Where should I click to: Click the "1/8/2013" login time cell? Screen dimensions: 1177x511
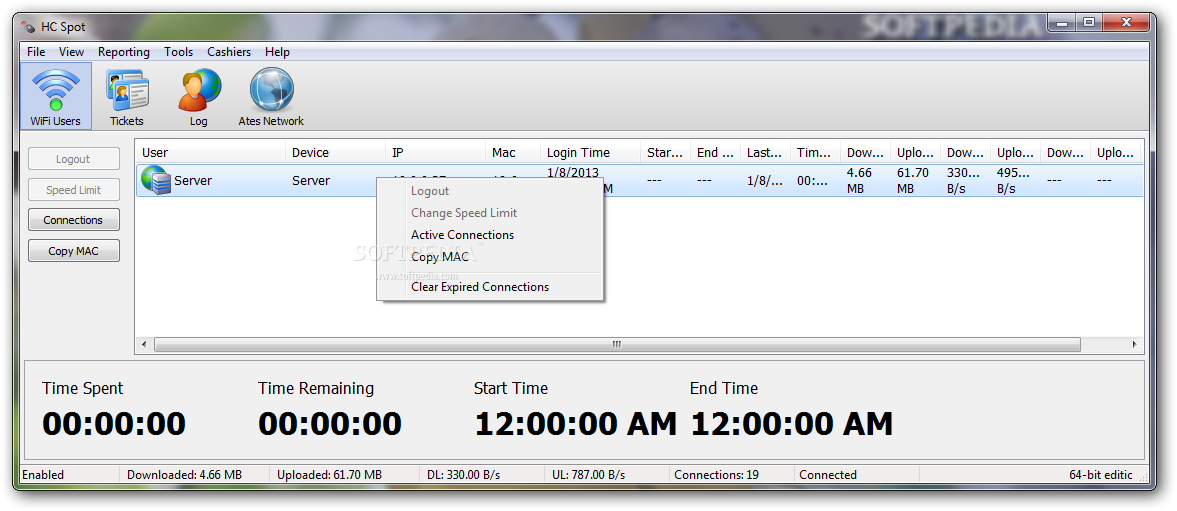pyautogui.click(x=573, y=173)
